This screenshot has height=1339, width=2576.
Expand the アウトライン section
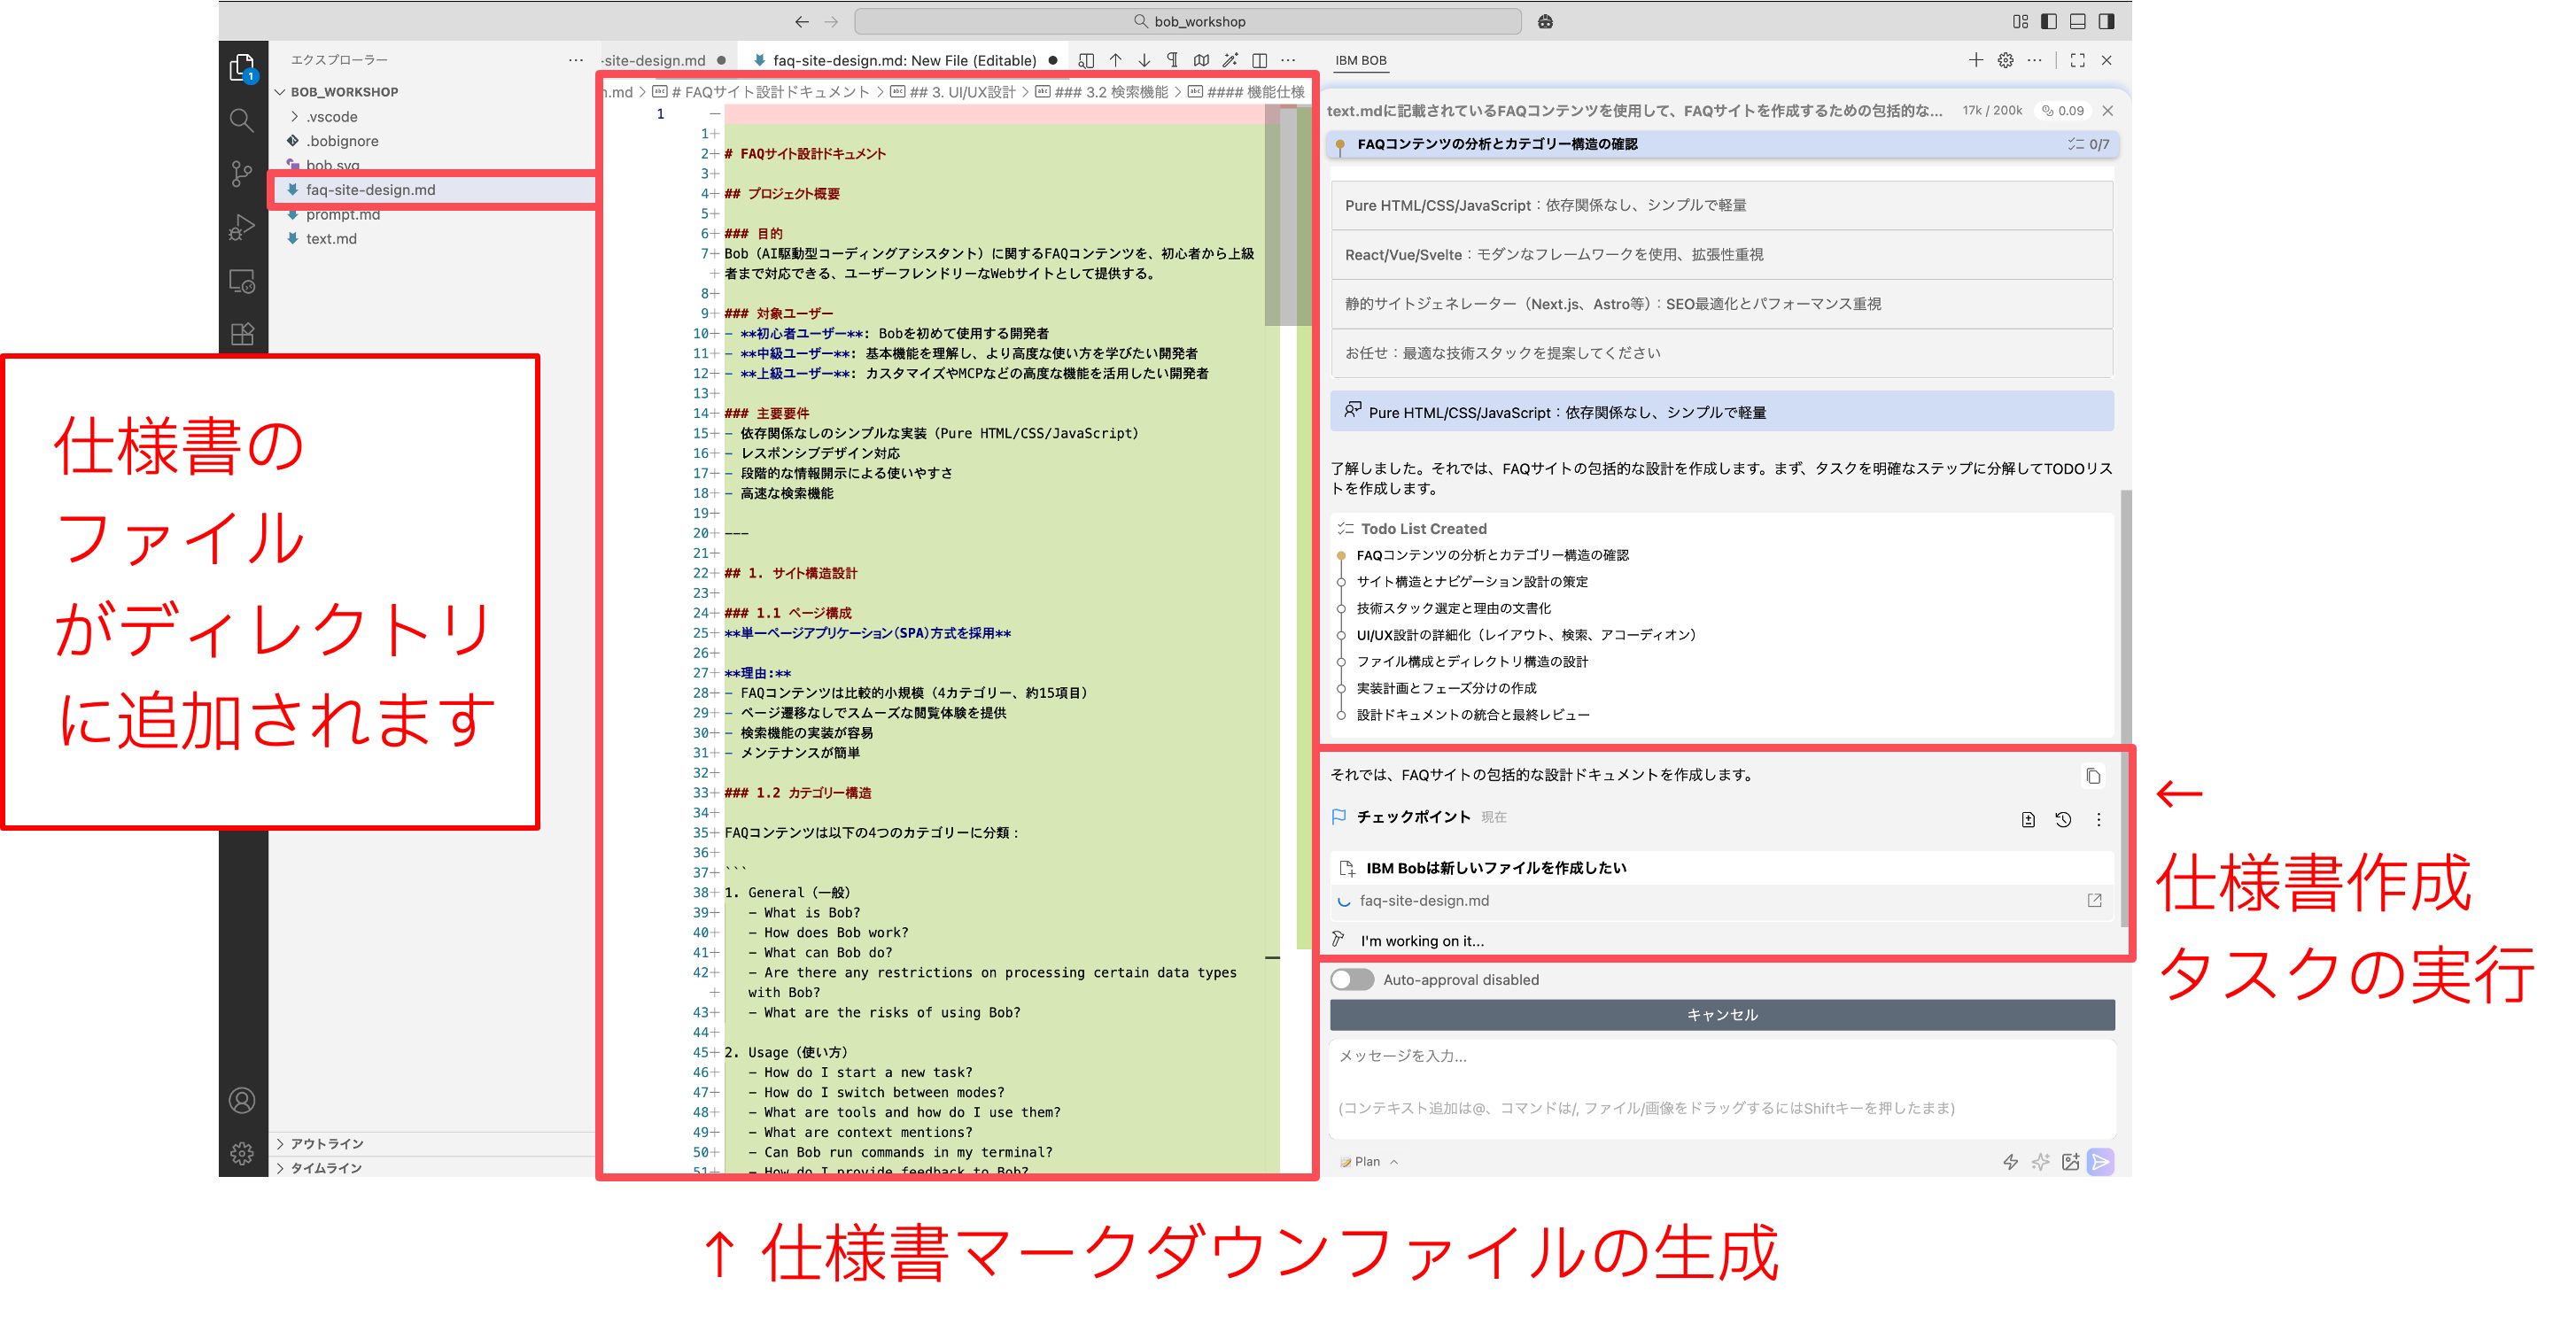click(x=327, y=1143)
